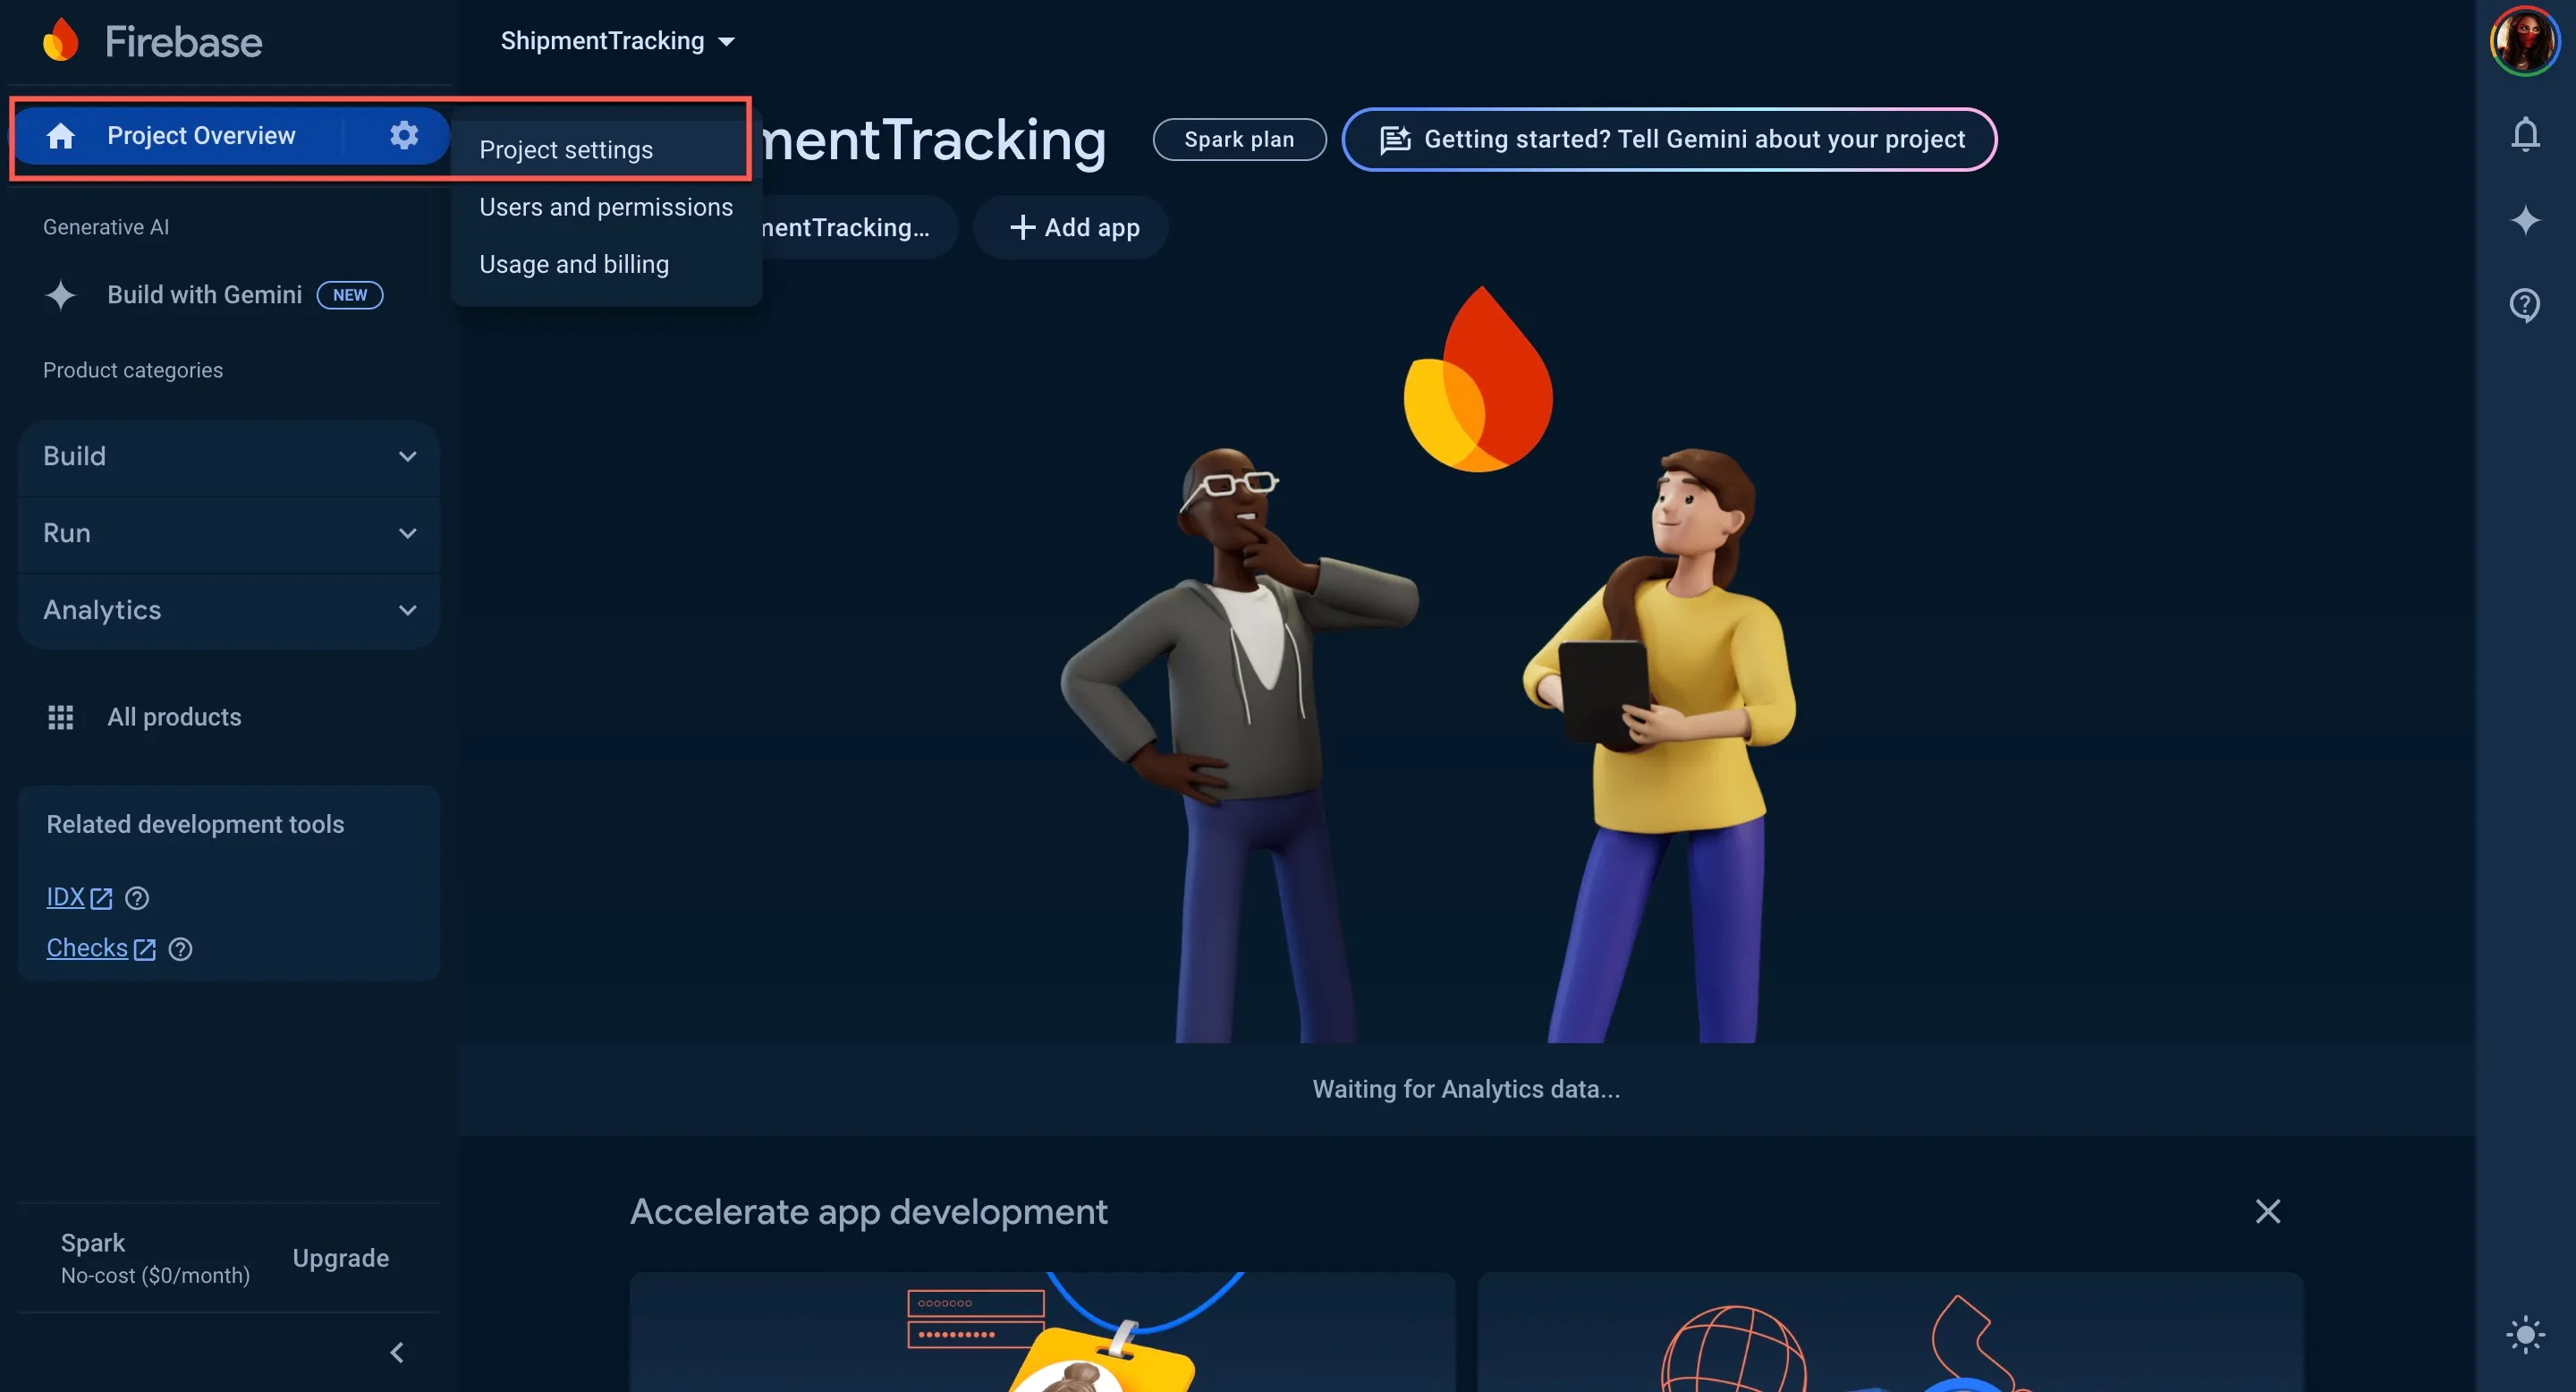Click the Project Overview home icon
The height and width of the screenshot is (1392, 2576).
pyautogui.click(x=61, y=136)
